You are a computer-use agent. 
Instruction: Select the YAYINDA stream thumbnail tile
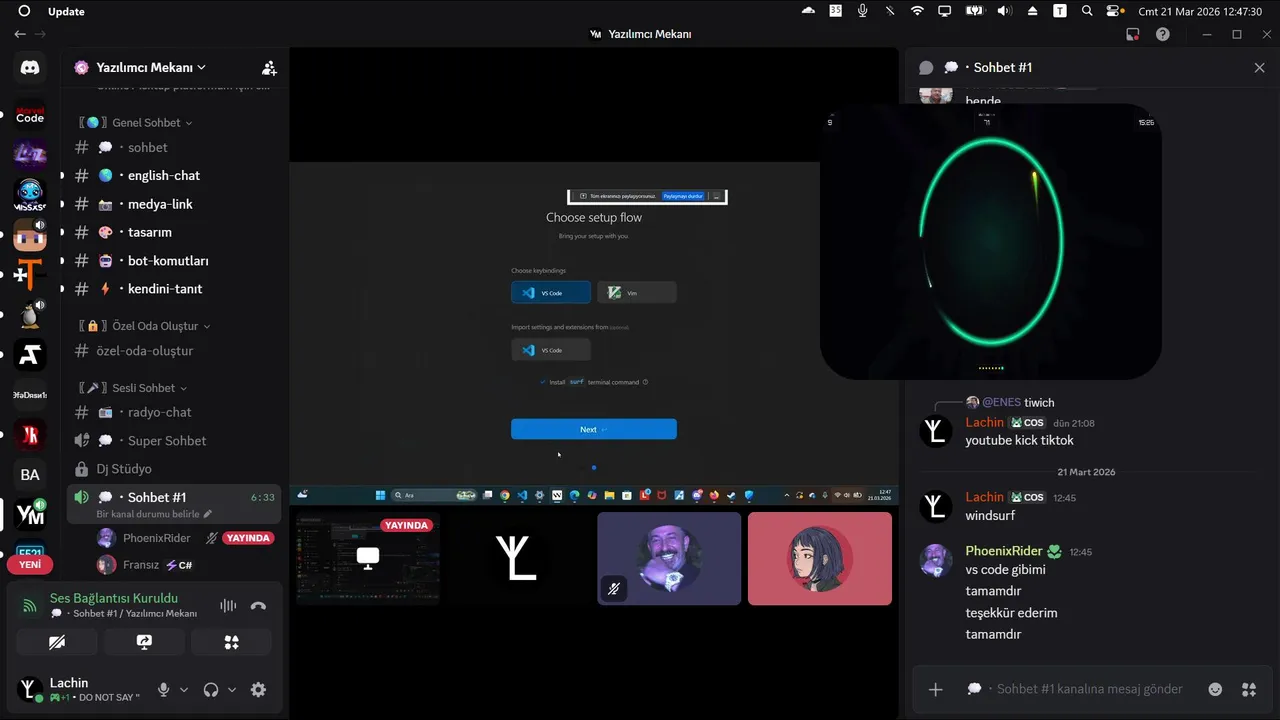[368, 558]
